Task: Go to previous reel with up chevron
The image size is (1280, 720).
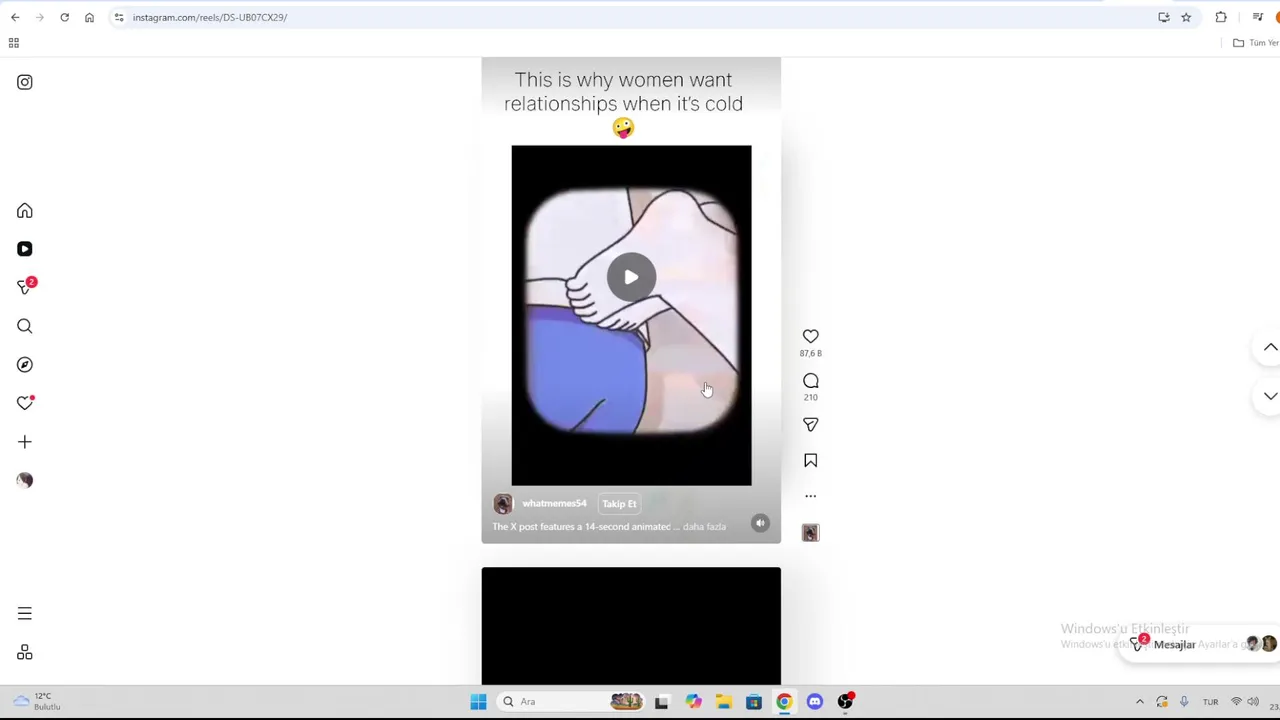Action: tap(1270, 347)
